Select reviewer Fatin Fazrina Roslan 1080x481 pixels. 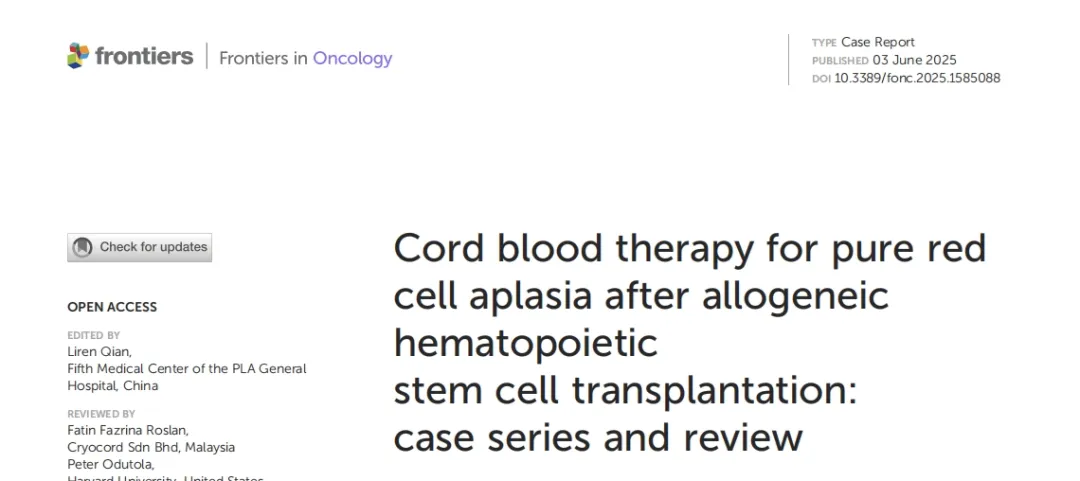[x=127, y=431]
